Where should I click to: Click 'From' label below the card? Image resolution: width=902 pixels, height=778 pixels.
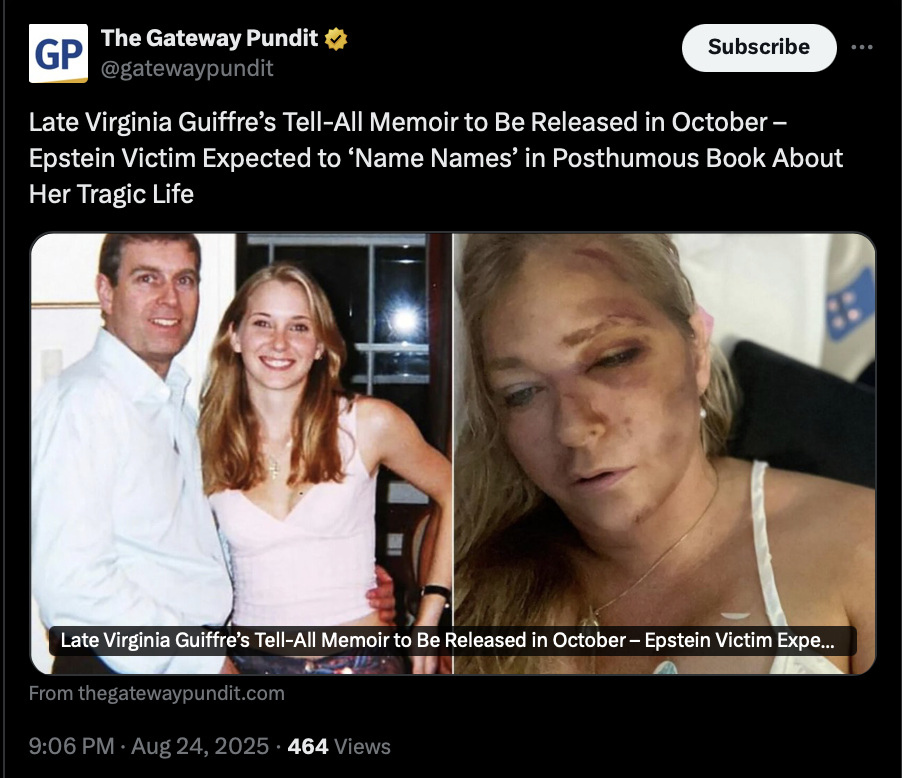51,693
